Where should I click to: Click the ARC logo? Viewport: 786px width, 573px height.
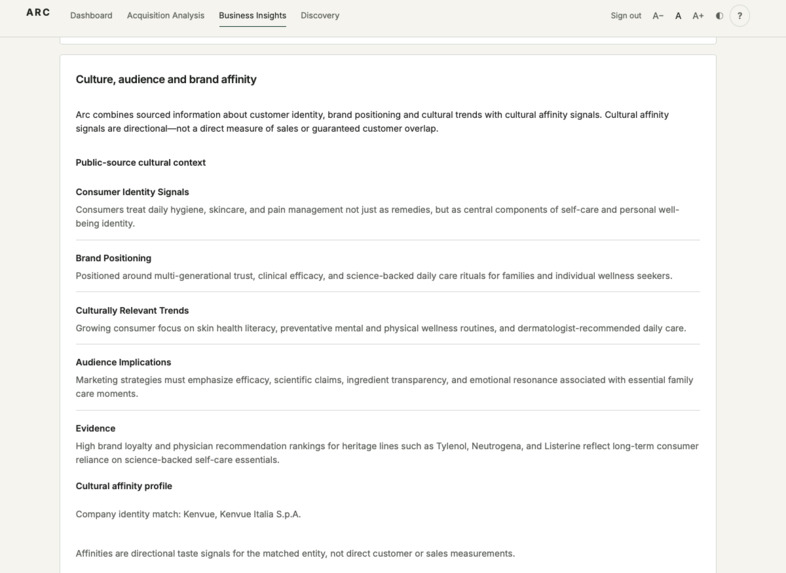pos(38,13)
